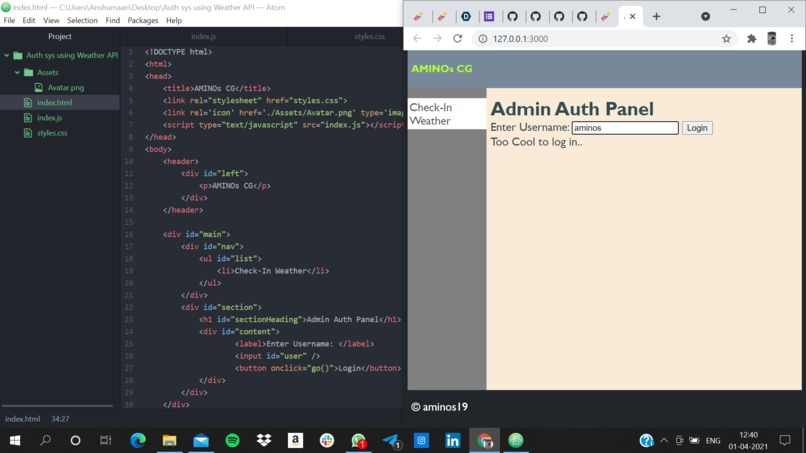Select the Assets folder row

(60, 73)
